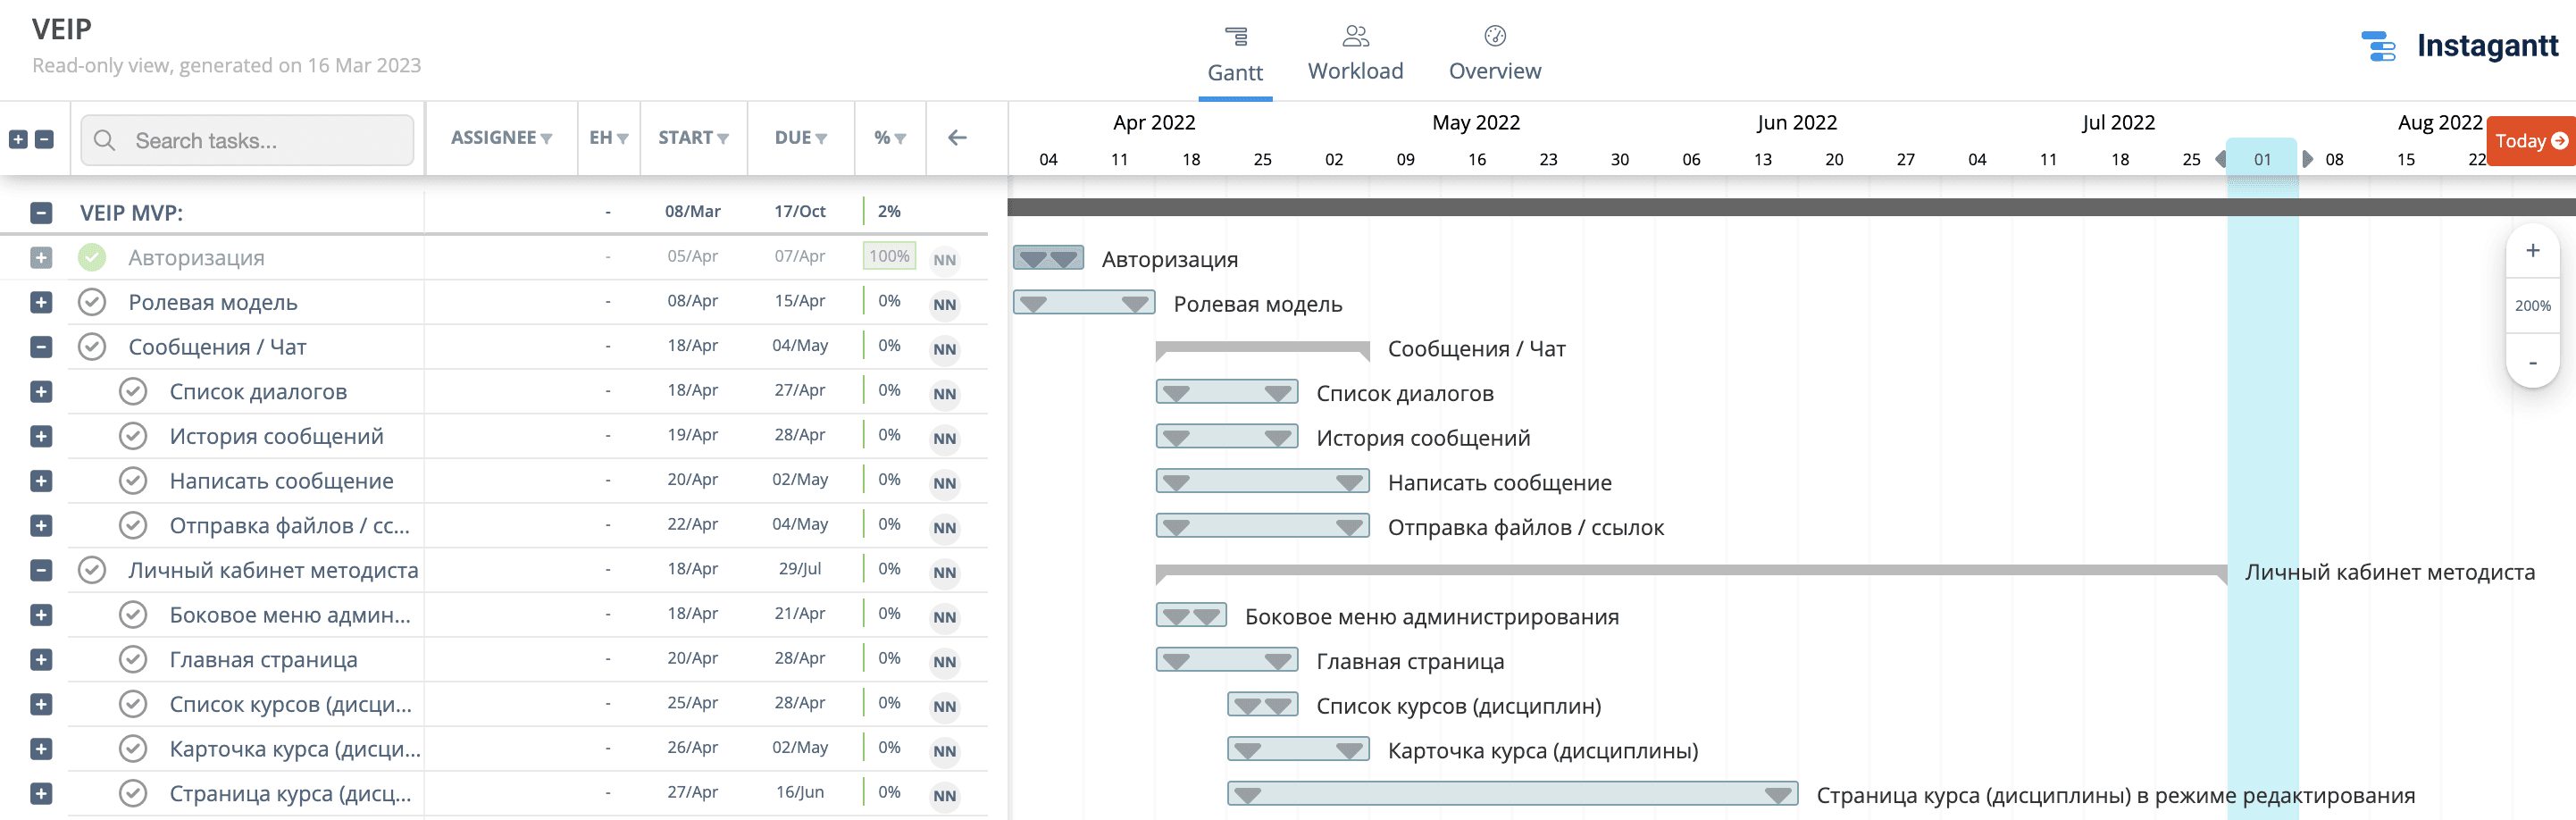This screenshot has width=2576, height=820.
Task: Click the magnifier icon in the task search box
Action: tap(104, 140)
